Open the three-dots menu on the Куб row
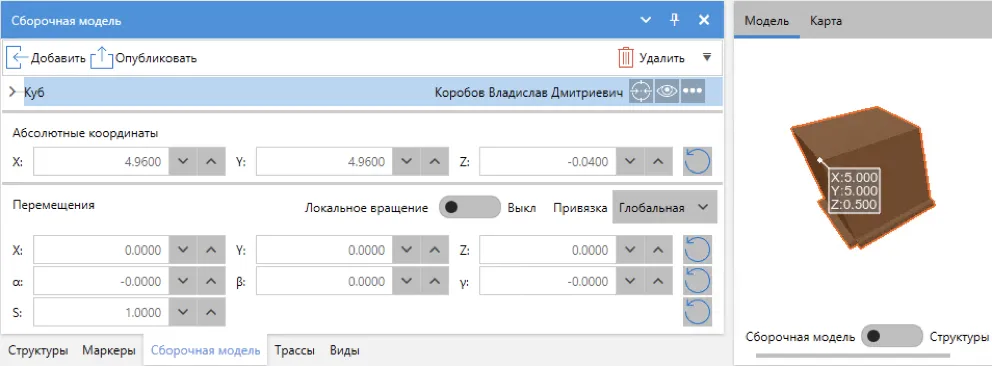This screenshot has width=992, height=366. (693, 92)
